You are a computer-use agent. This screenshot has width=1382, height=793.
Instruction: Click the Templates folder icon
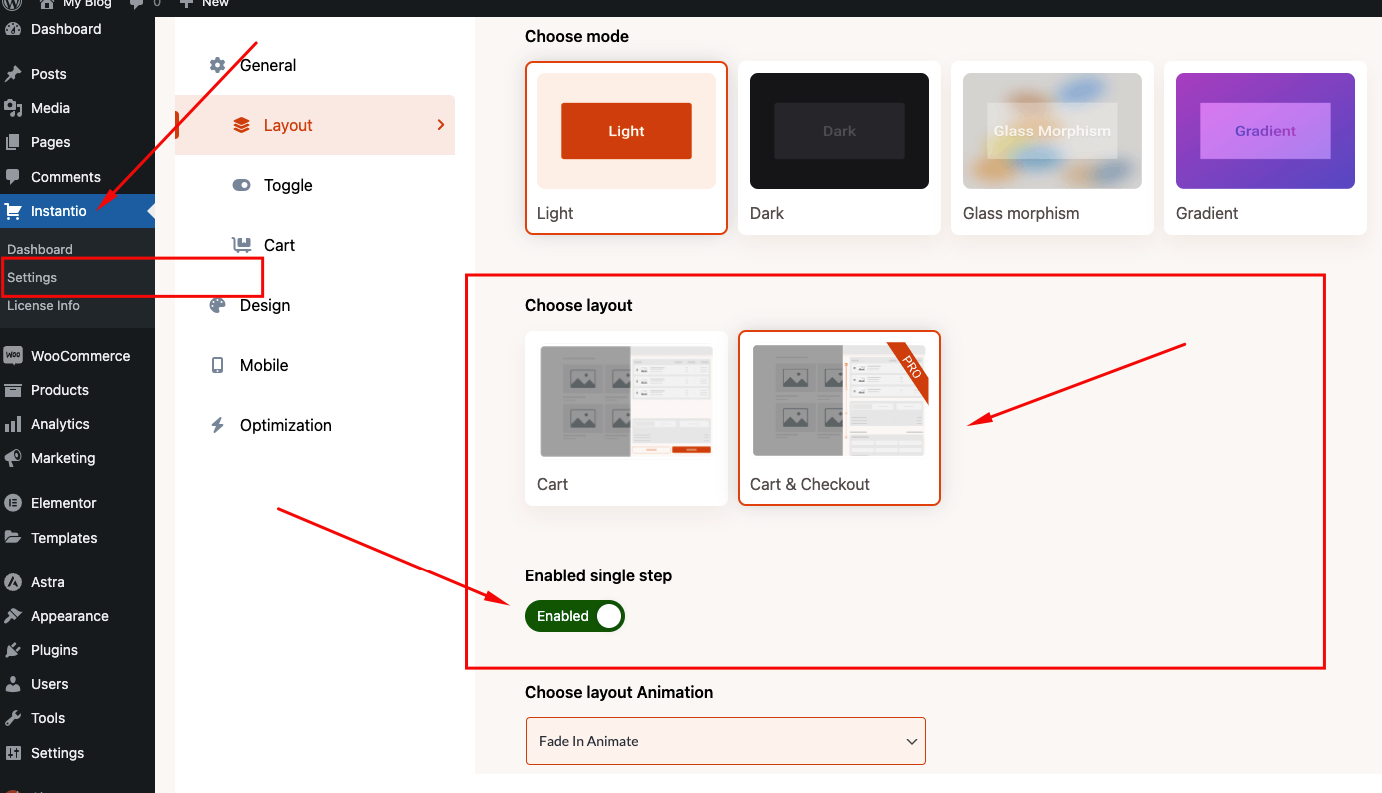point(13,538)
